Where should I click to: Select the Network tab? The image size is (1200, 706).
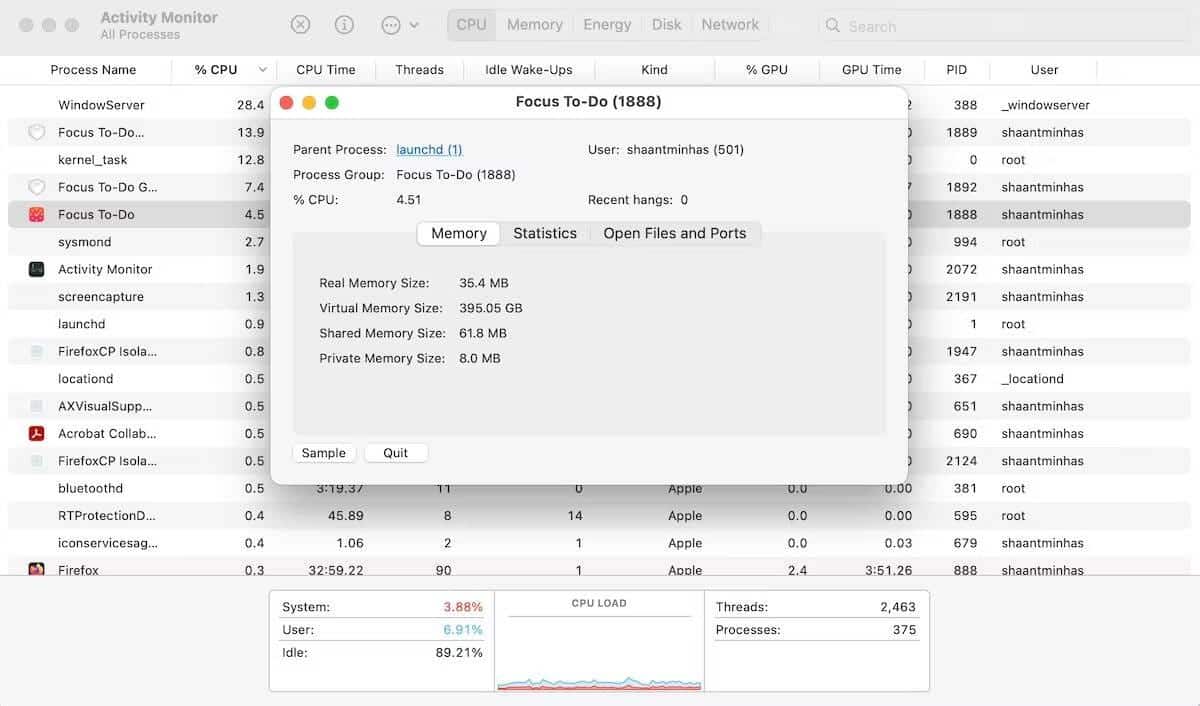(730, 24)
